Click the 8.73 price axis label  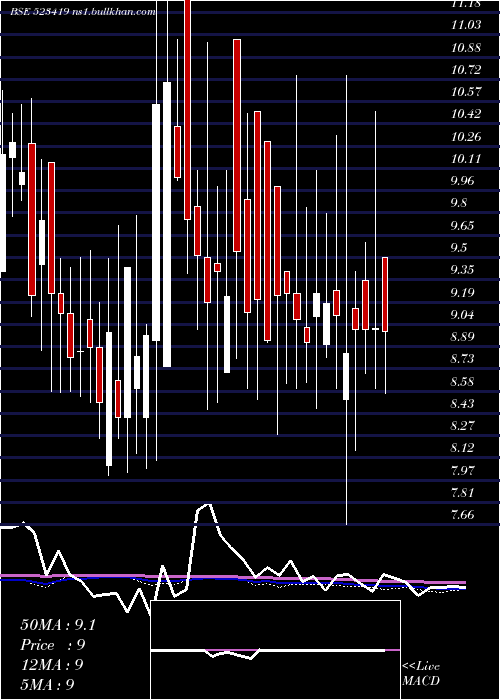tap(464, 359)
